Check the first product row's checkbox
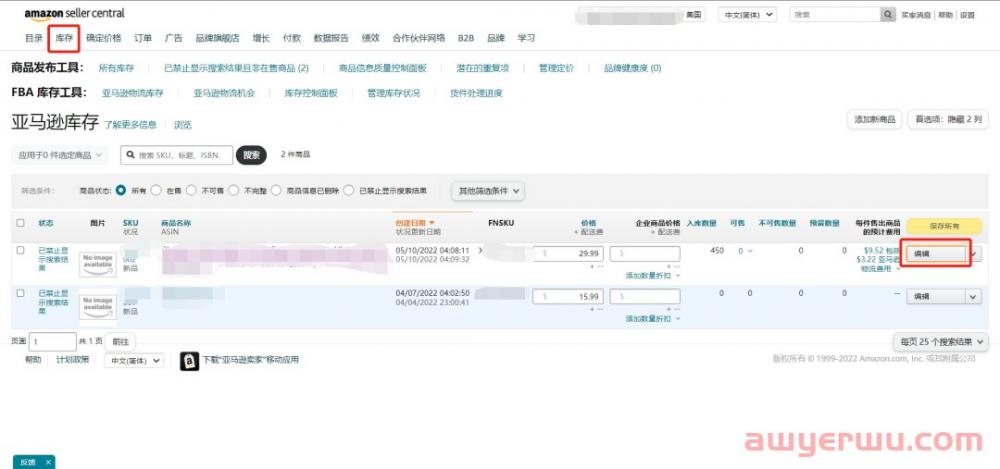The image size is (1000, 469). tap(21, 251)
